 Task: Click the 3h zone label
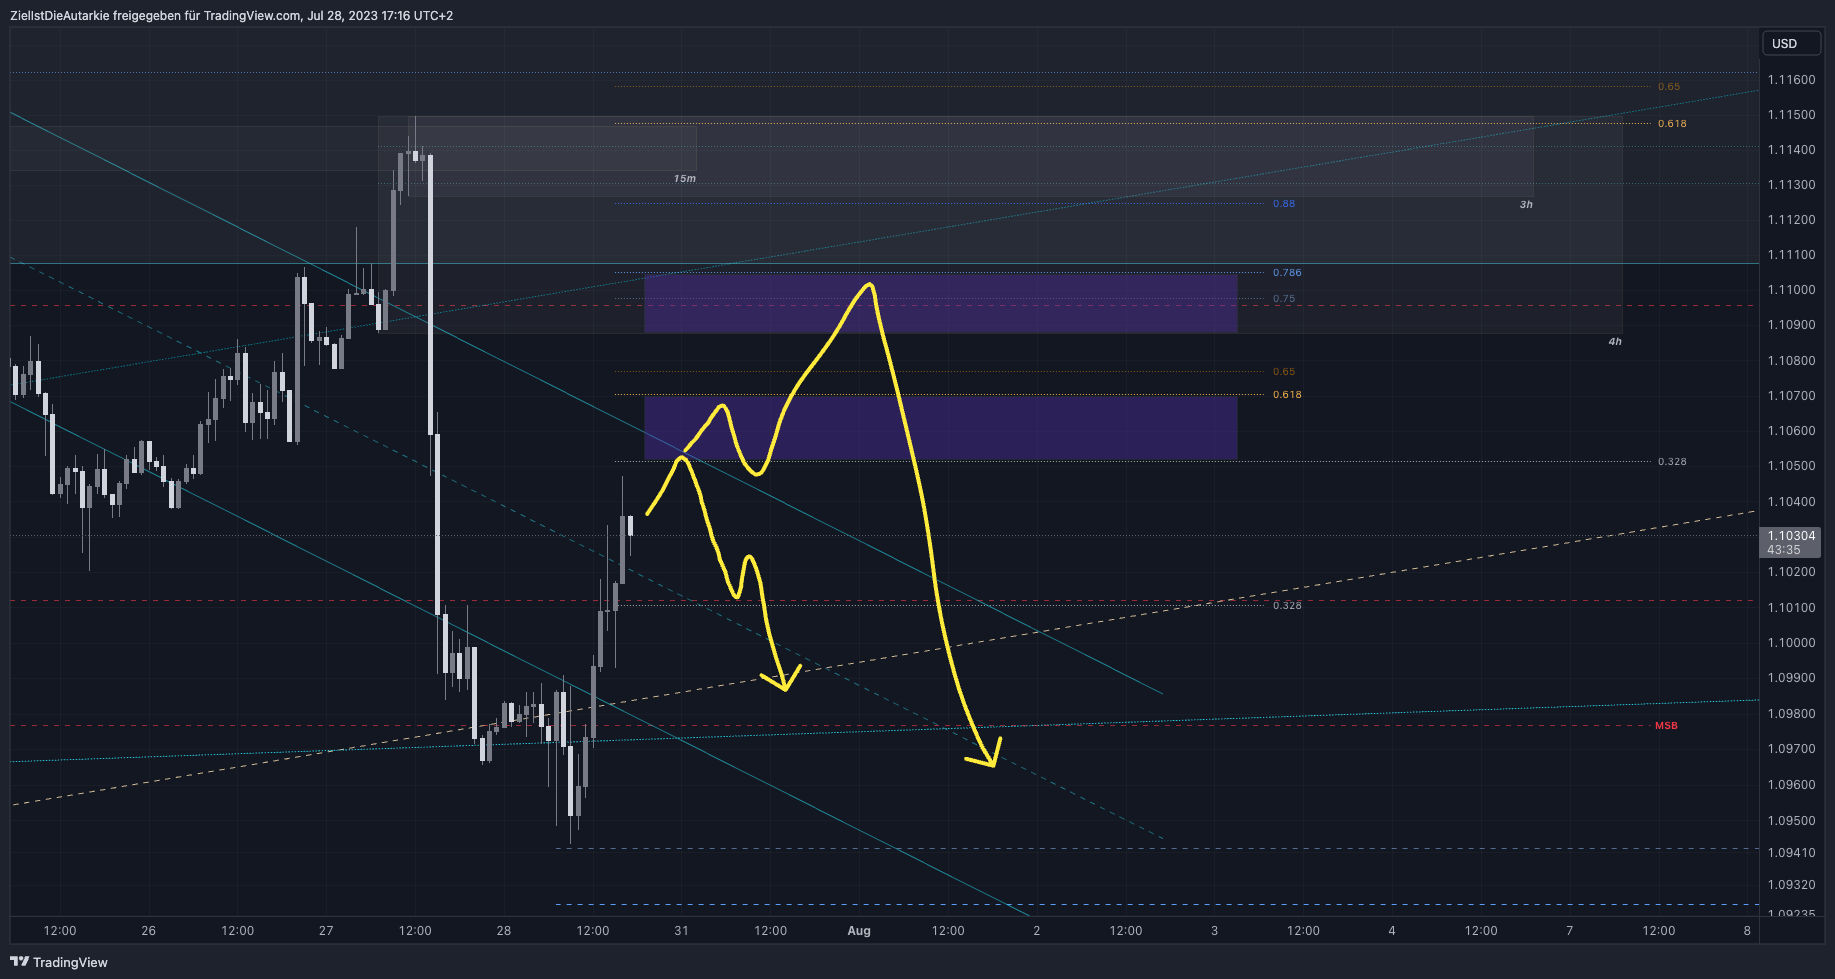point(1526,205)
